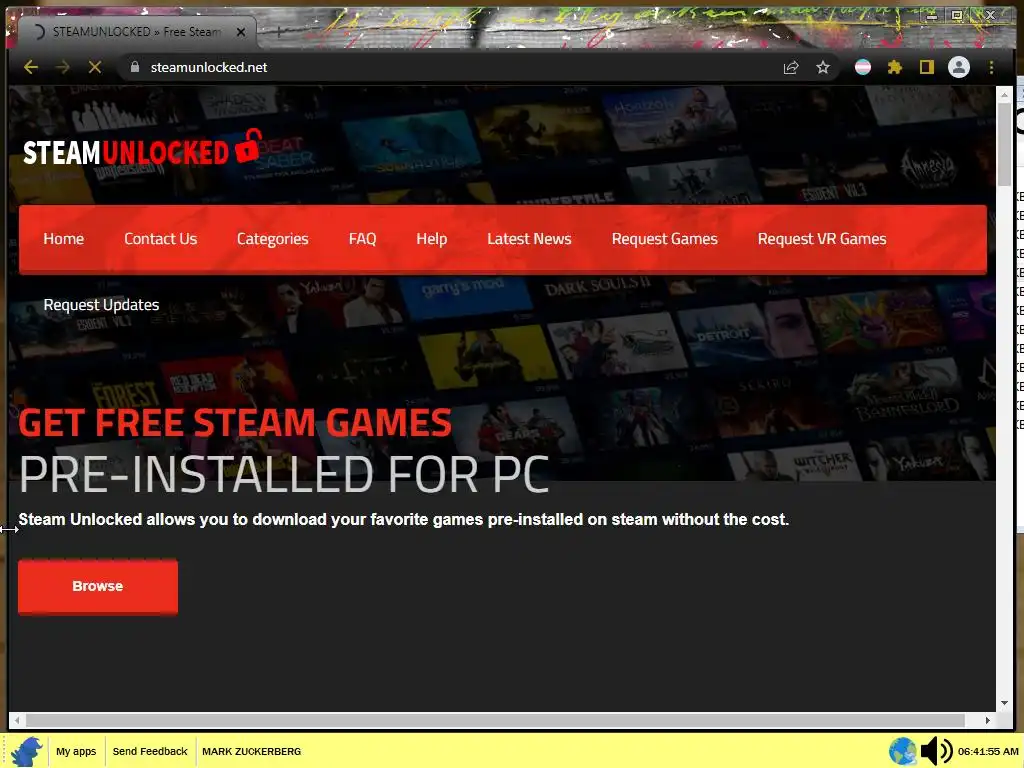Click the padlock site info icon
Image resolution: width=1024 pixels, height=768 pixels.
tap(135, 67)
